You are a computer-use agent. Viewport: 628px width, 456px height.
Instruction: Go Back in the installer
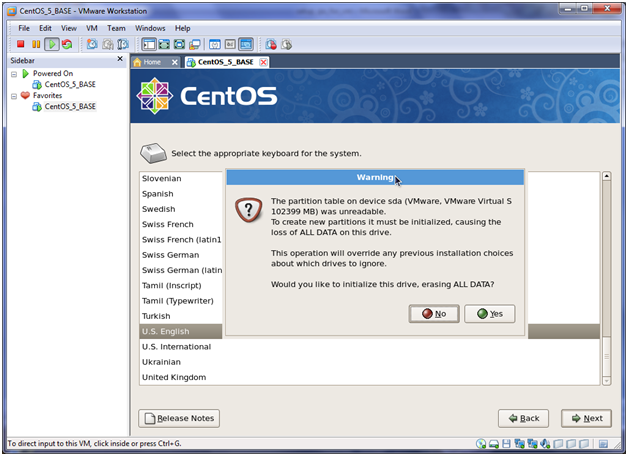tap(523, 418)
